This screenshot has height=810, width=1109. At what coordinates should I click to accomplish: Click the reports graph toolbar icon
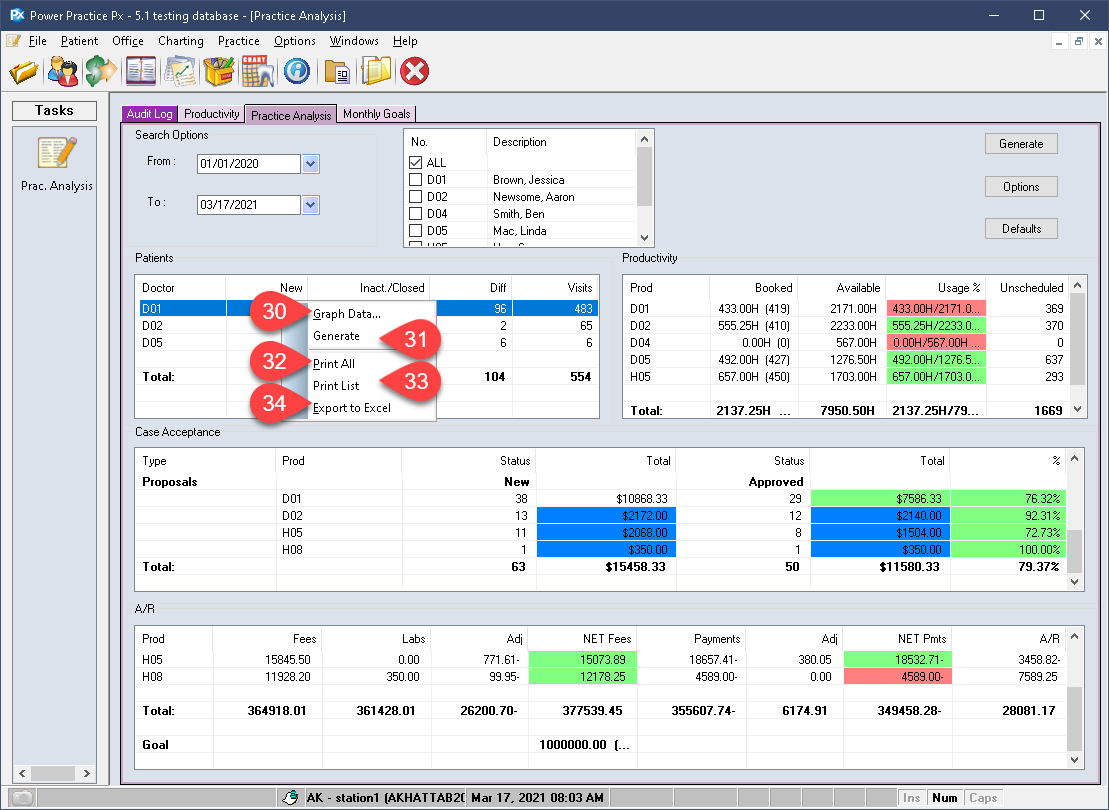(180, 71)
